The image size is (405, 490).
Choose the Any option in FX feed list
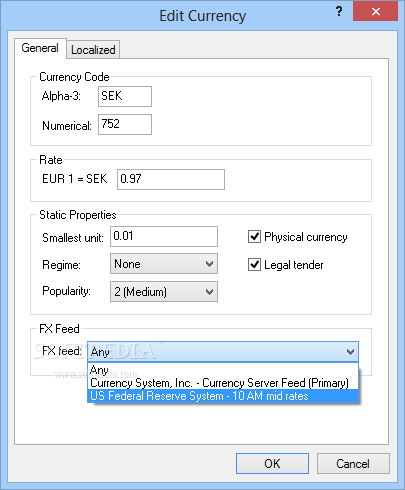pyautogui.click(x=223, y=370)
